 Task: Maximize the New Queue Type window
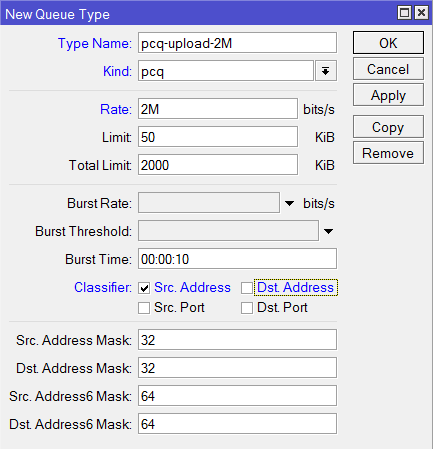[404, 13]
